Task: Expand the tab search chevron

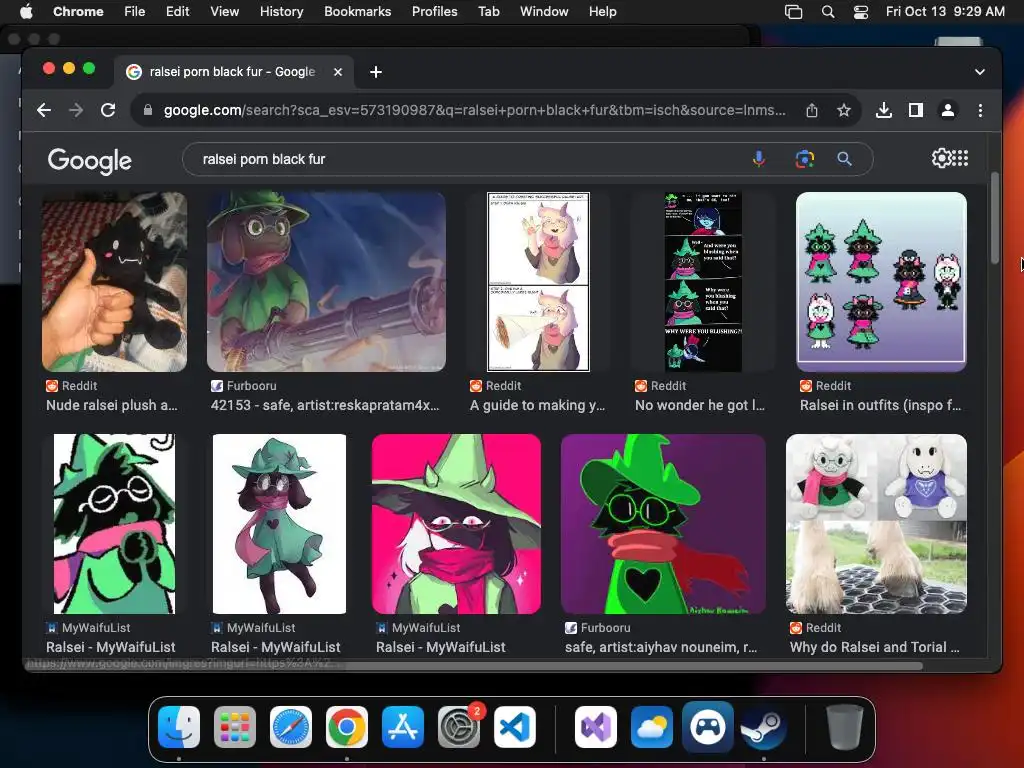Action: click(x=980, y=72)
